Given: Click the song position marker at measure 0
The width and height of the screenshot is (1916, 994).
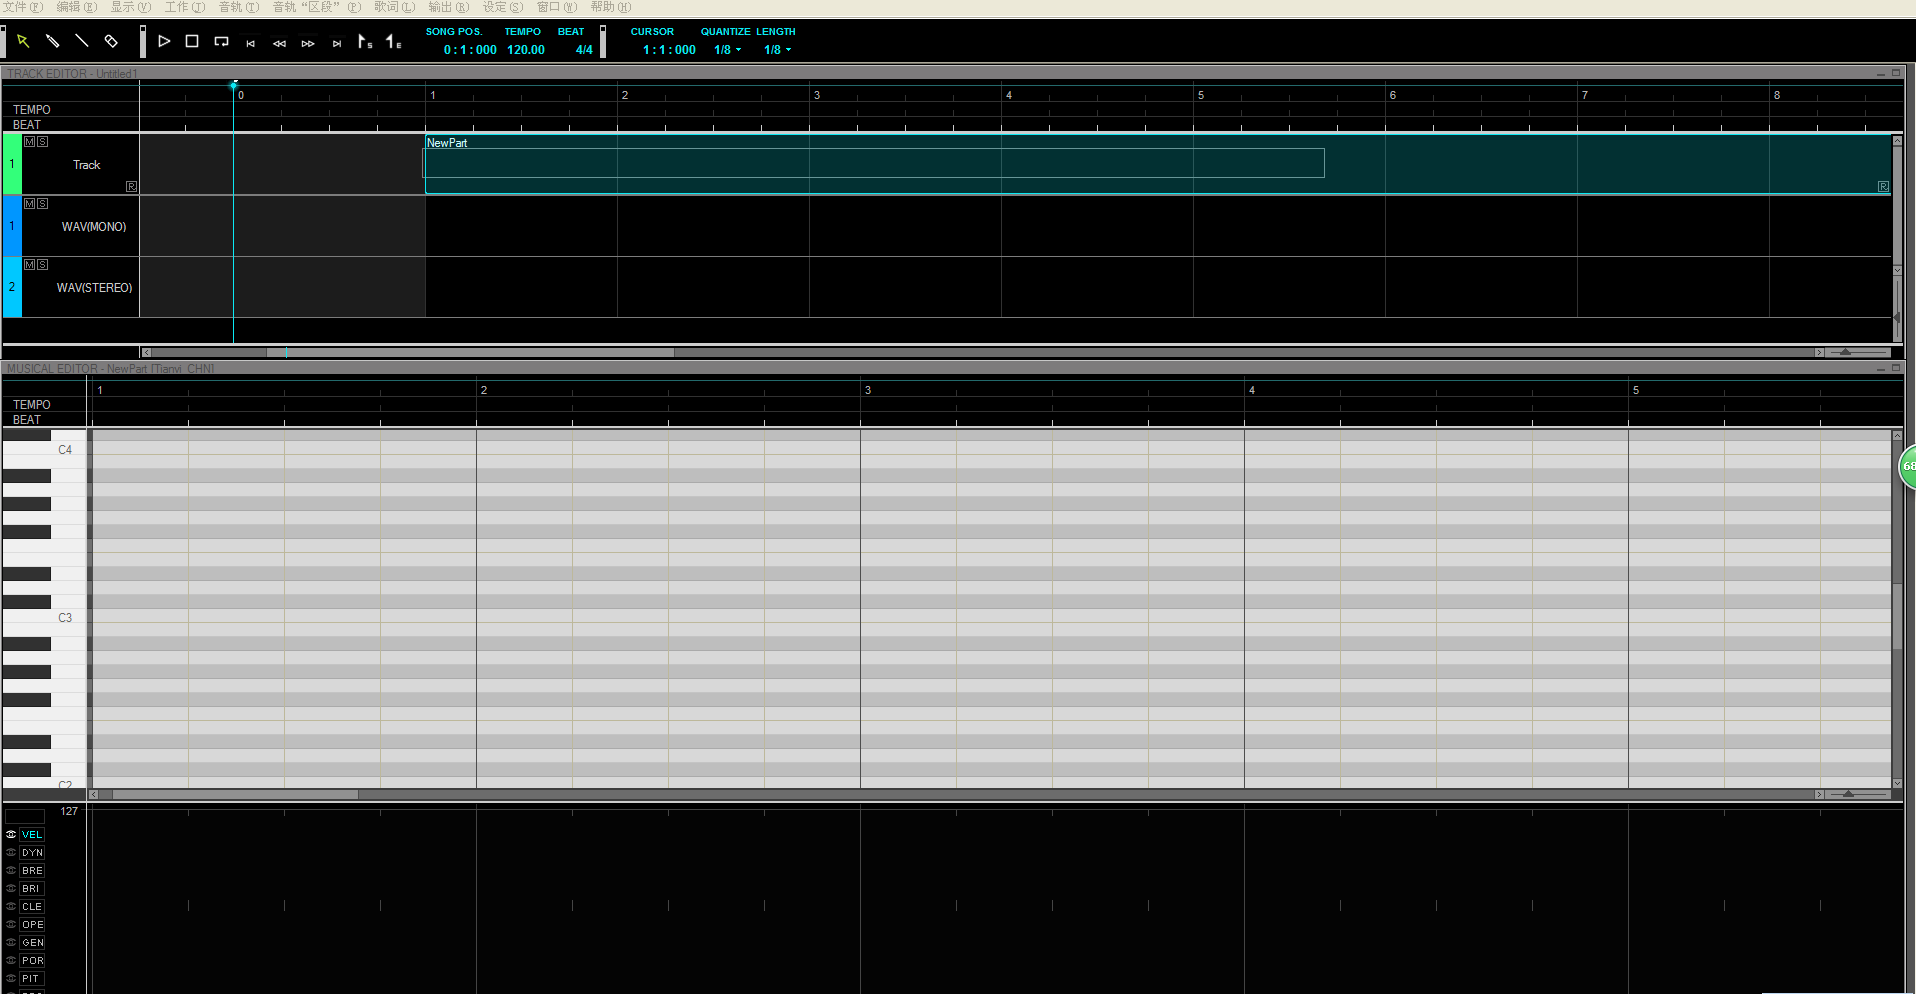Looking at the screenshot, I should point(234,86).
